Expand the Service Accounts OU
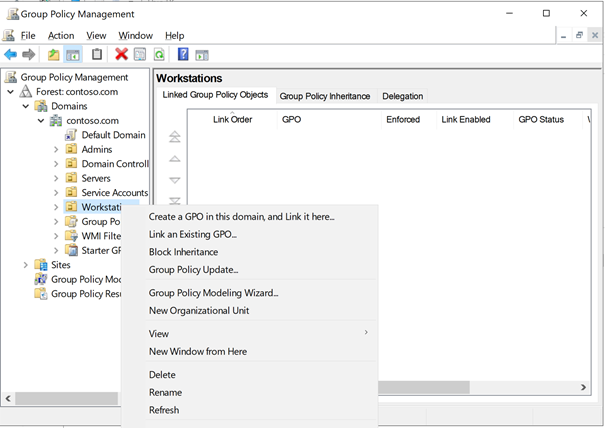605x428 pixels. pos(56,193)
